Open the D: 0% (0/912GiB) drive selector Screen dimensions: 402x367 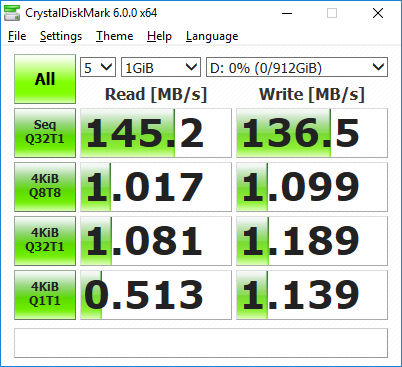(x=297, y=67)
